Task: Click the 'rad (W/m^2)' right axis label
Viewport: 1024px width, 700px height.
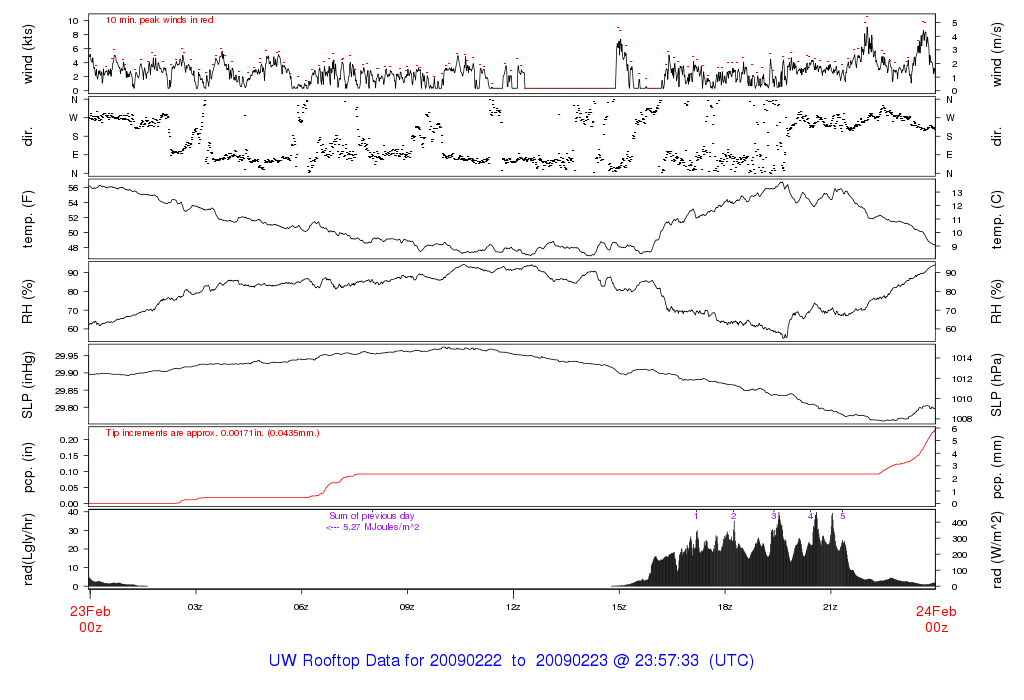Action: (x=995, y=549)
